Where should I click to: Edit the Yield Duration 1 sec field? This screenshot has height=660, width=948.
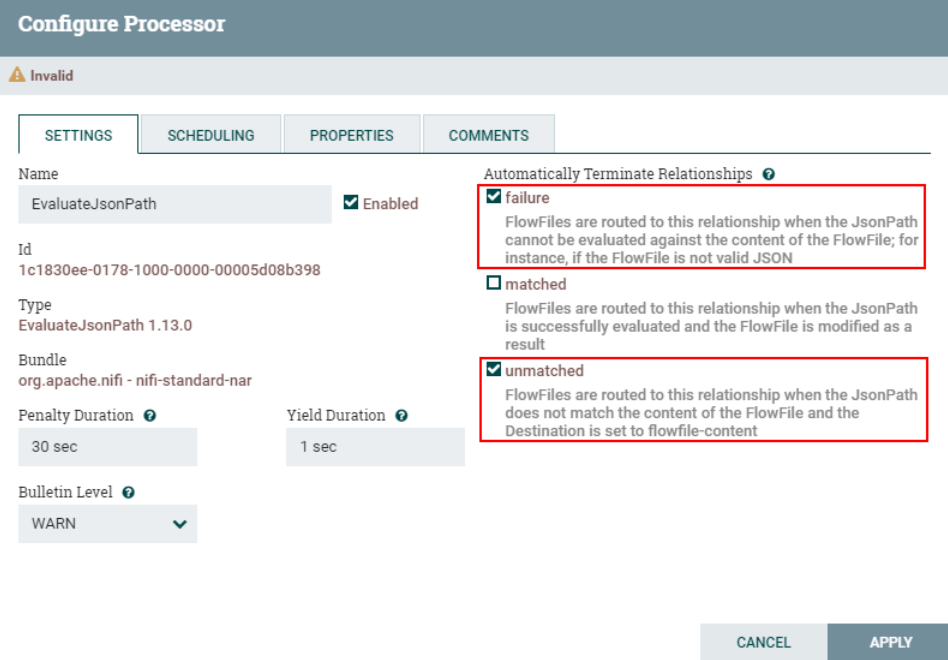[x=375, y=447]
